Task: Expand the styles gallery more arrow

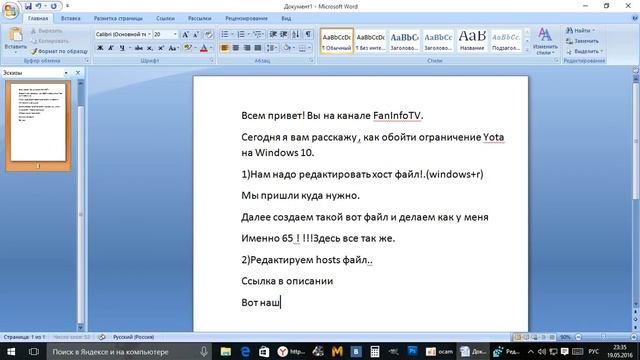Action: [527, 50]
